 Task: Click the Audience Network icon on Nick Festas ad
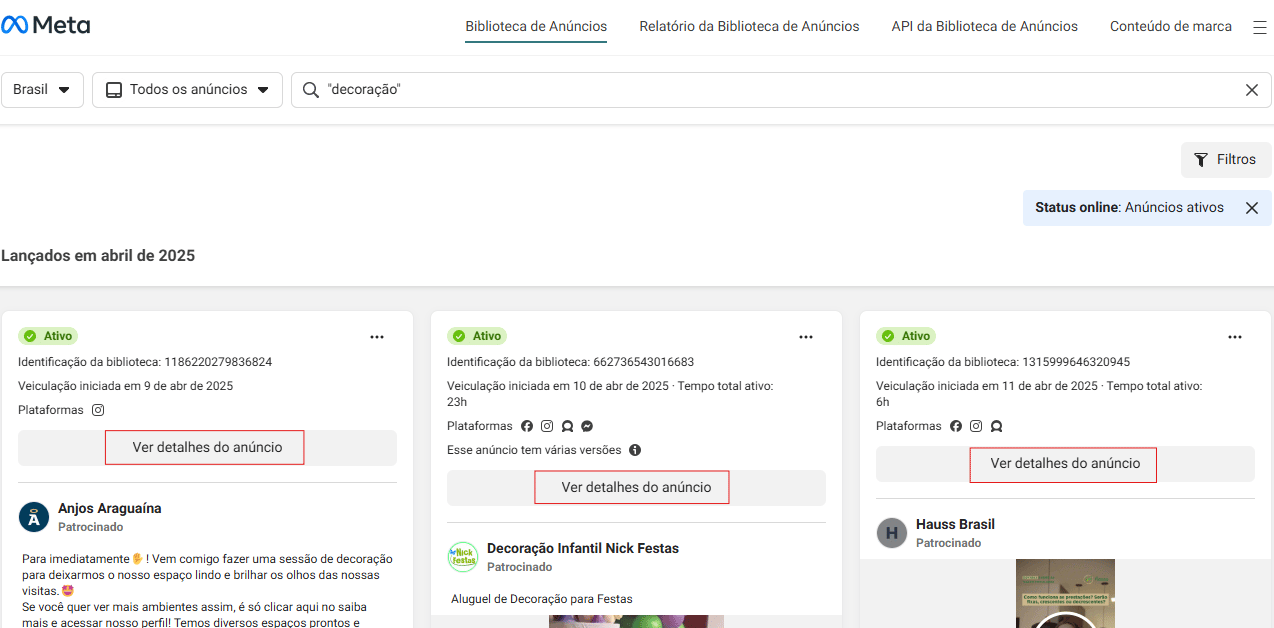pyautogui.click(x=567, y=426)
